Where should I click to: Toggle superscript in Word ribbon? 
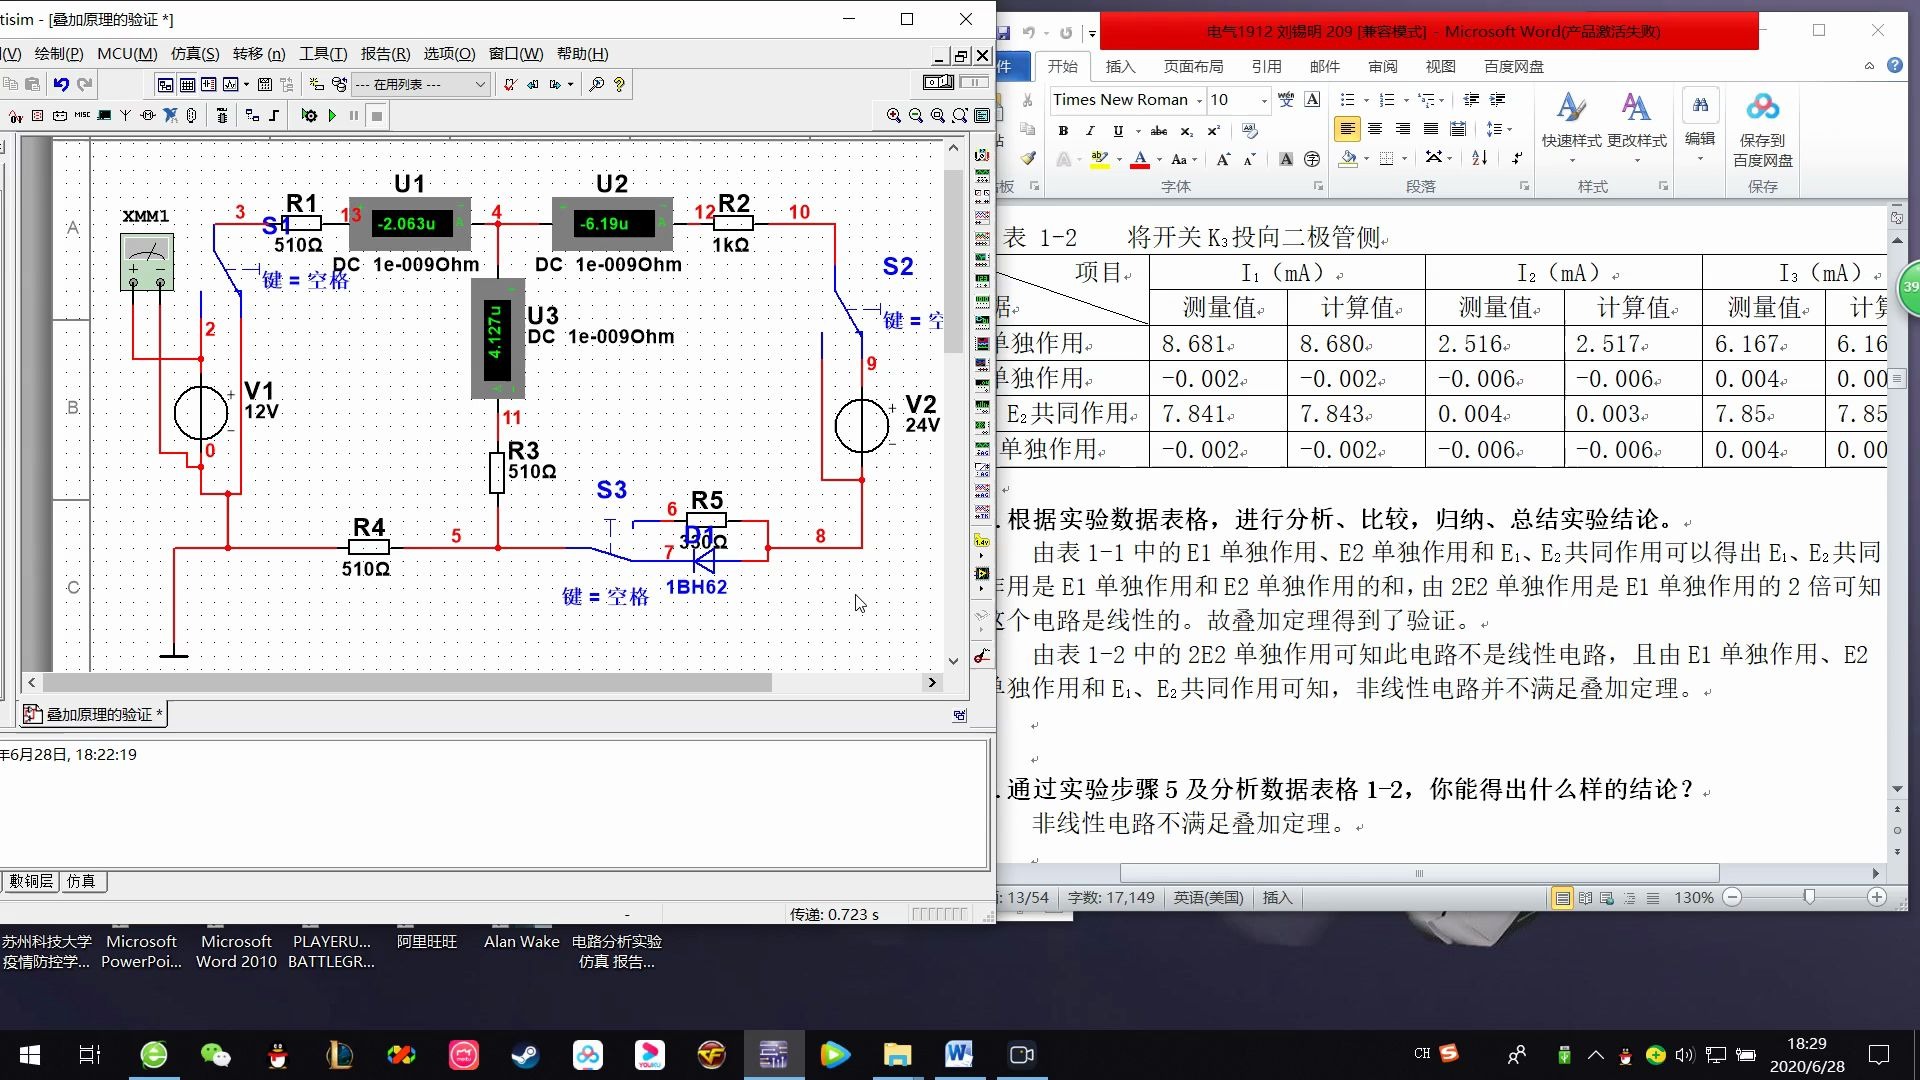[1213, 131]
